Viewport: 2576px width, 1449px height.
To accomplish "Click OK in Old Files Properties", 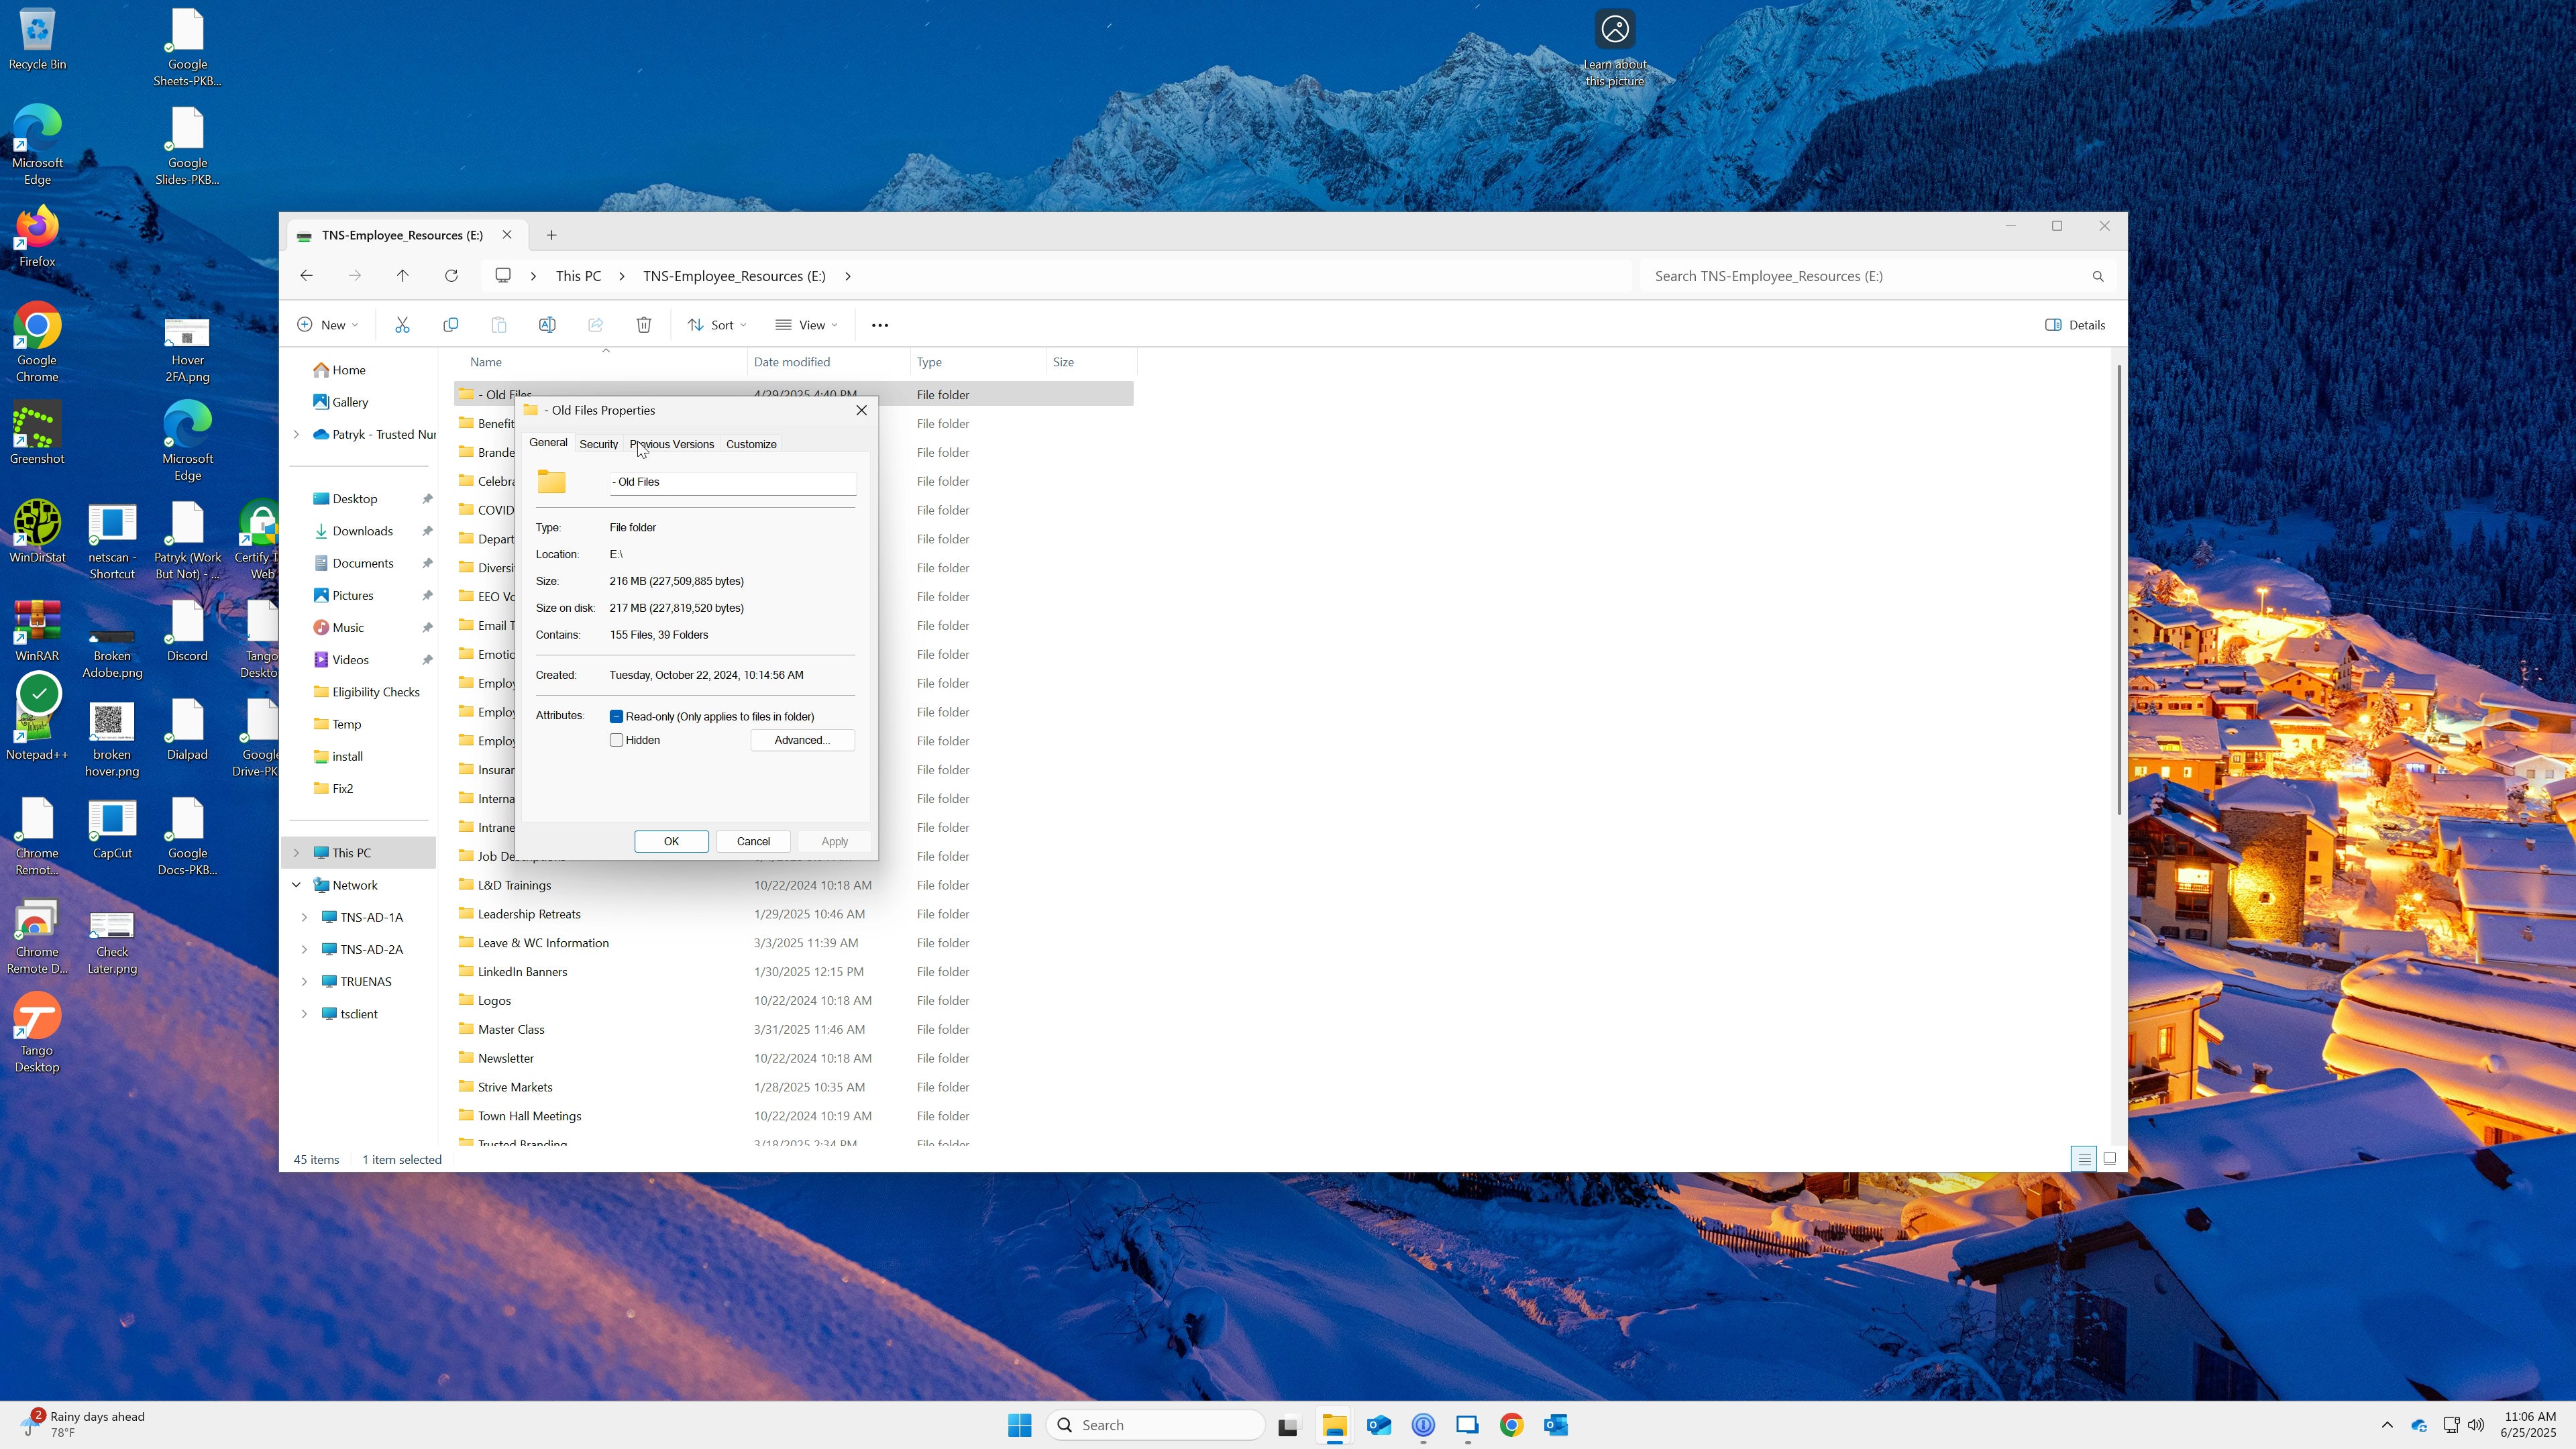I will (671, 842).
